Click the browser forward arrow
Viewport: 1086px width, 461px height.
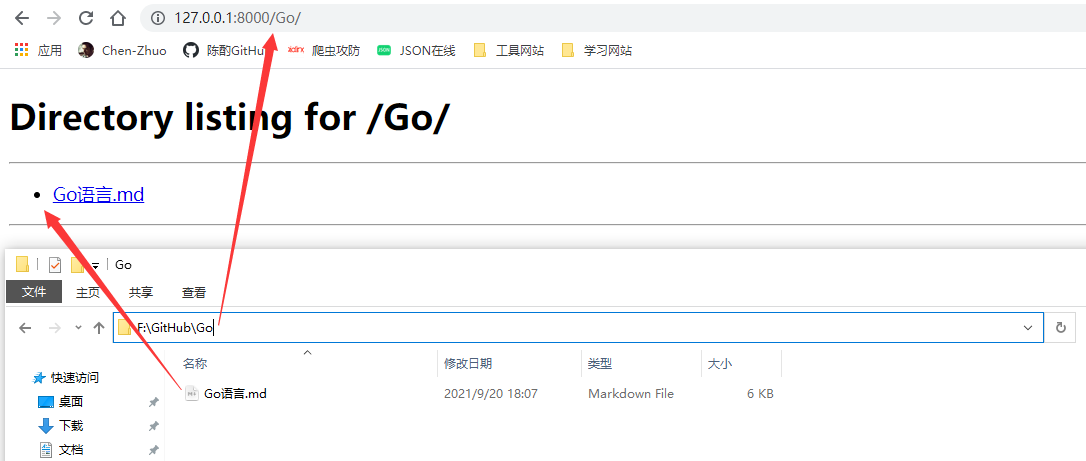54,18
